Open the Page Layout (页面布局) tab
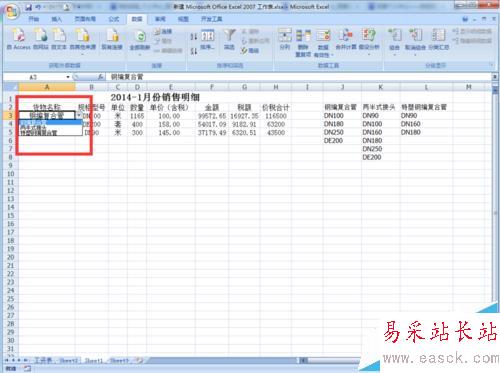500x373 pixels. (x=85, y=19)
